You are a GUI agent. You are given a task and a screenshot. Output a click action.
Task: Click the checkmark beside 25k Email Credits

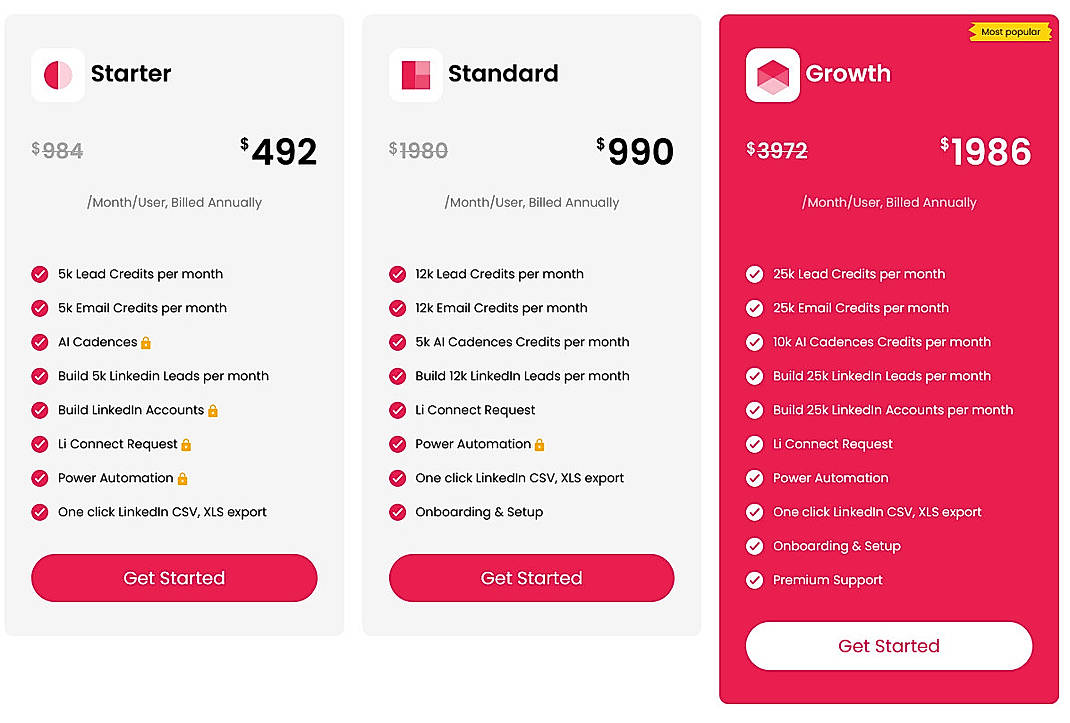click(x=754, y=308)
